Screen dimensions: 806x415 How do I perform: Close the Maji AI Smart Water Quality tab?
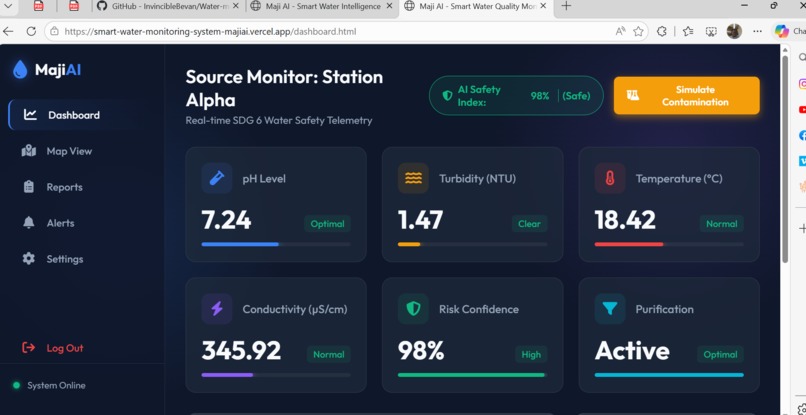tap(543, 6)
